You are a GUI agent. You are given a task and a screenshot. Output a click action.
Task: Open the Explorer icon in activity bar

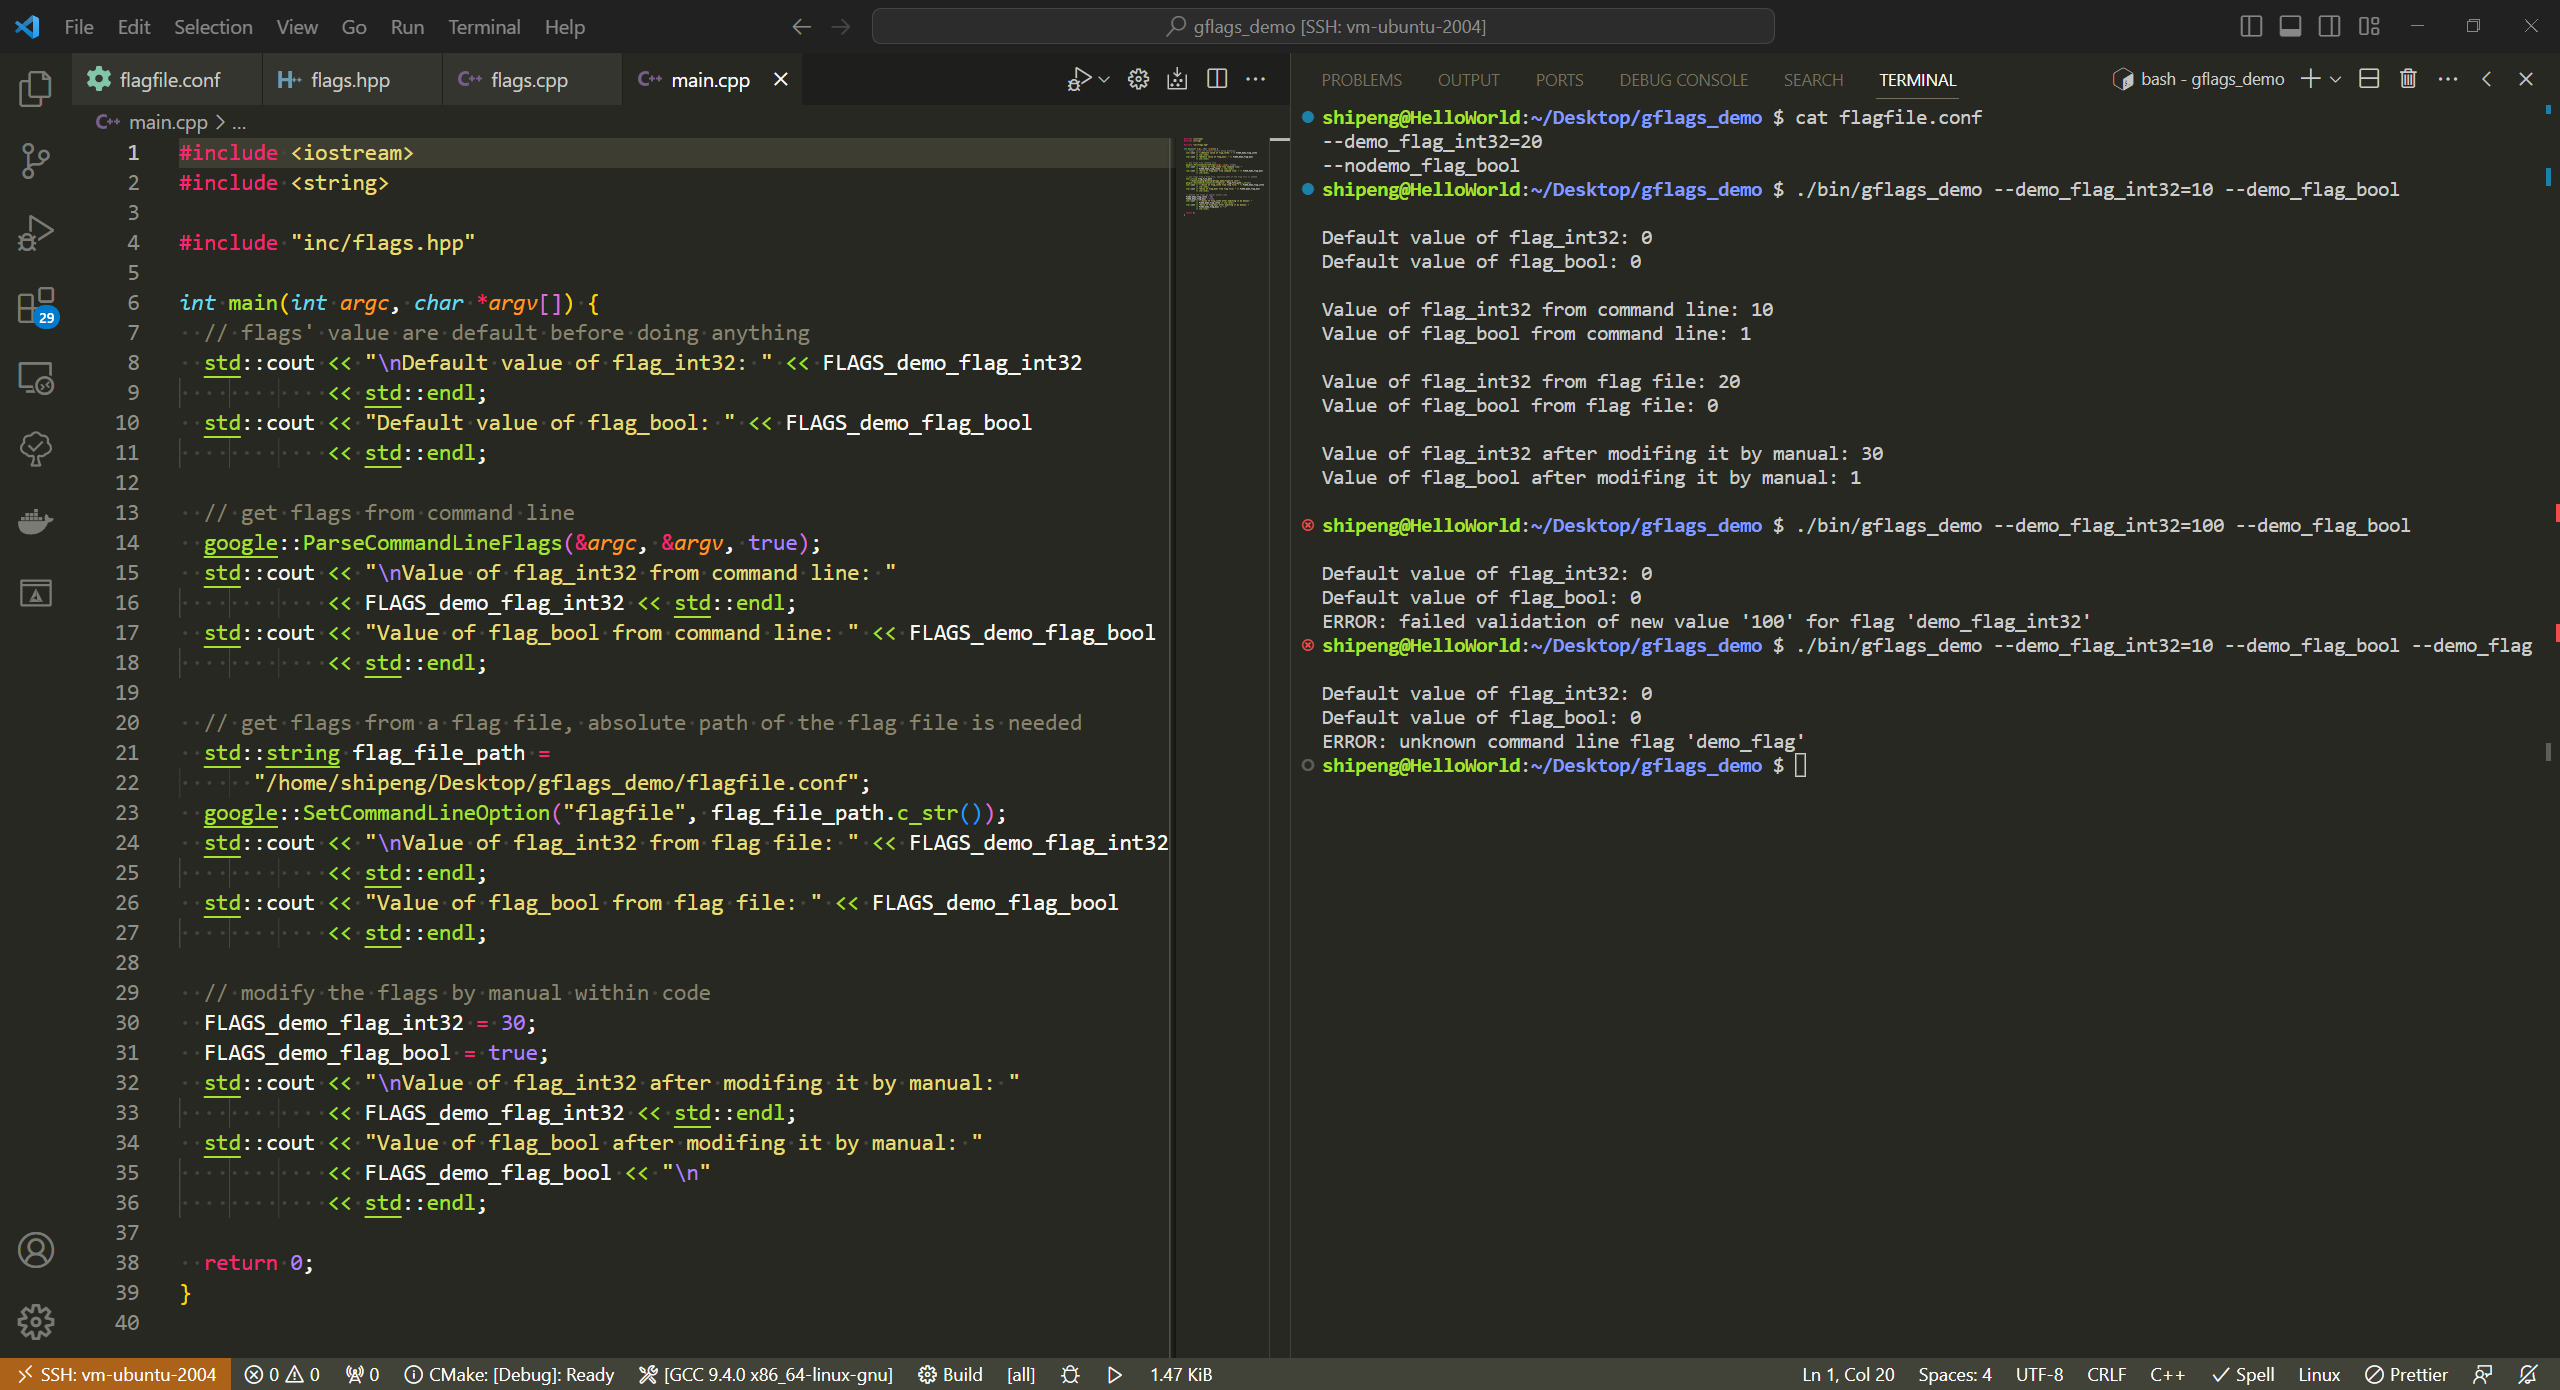coord(36,89)
